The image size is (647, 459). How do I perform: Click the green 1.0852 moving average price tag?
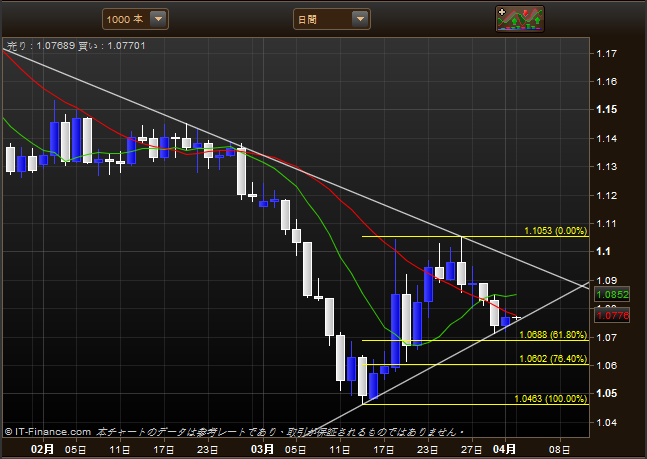pyautogui.click(x=612, y=294)
